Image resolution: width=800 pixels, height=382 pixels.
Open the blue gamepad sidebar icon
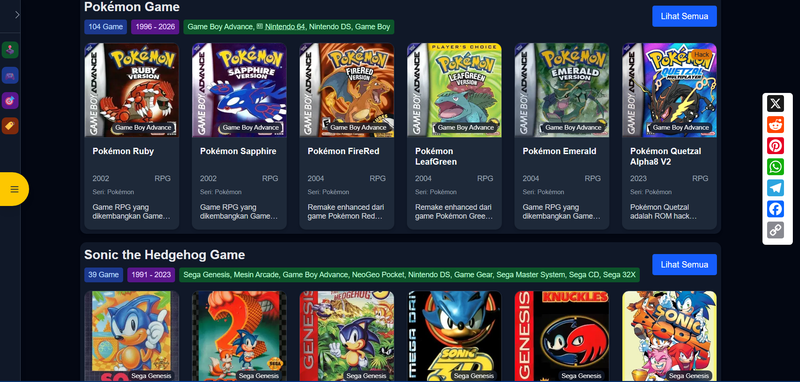10,75
